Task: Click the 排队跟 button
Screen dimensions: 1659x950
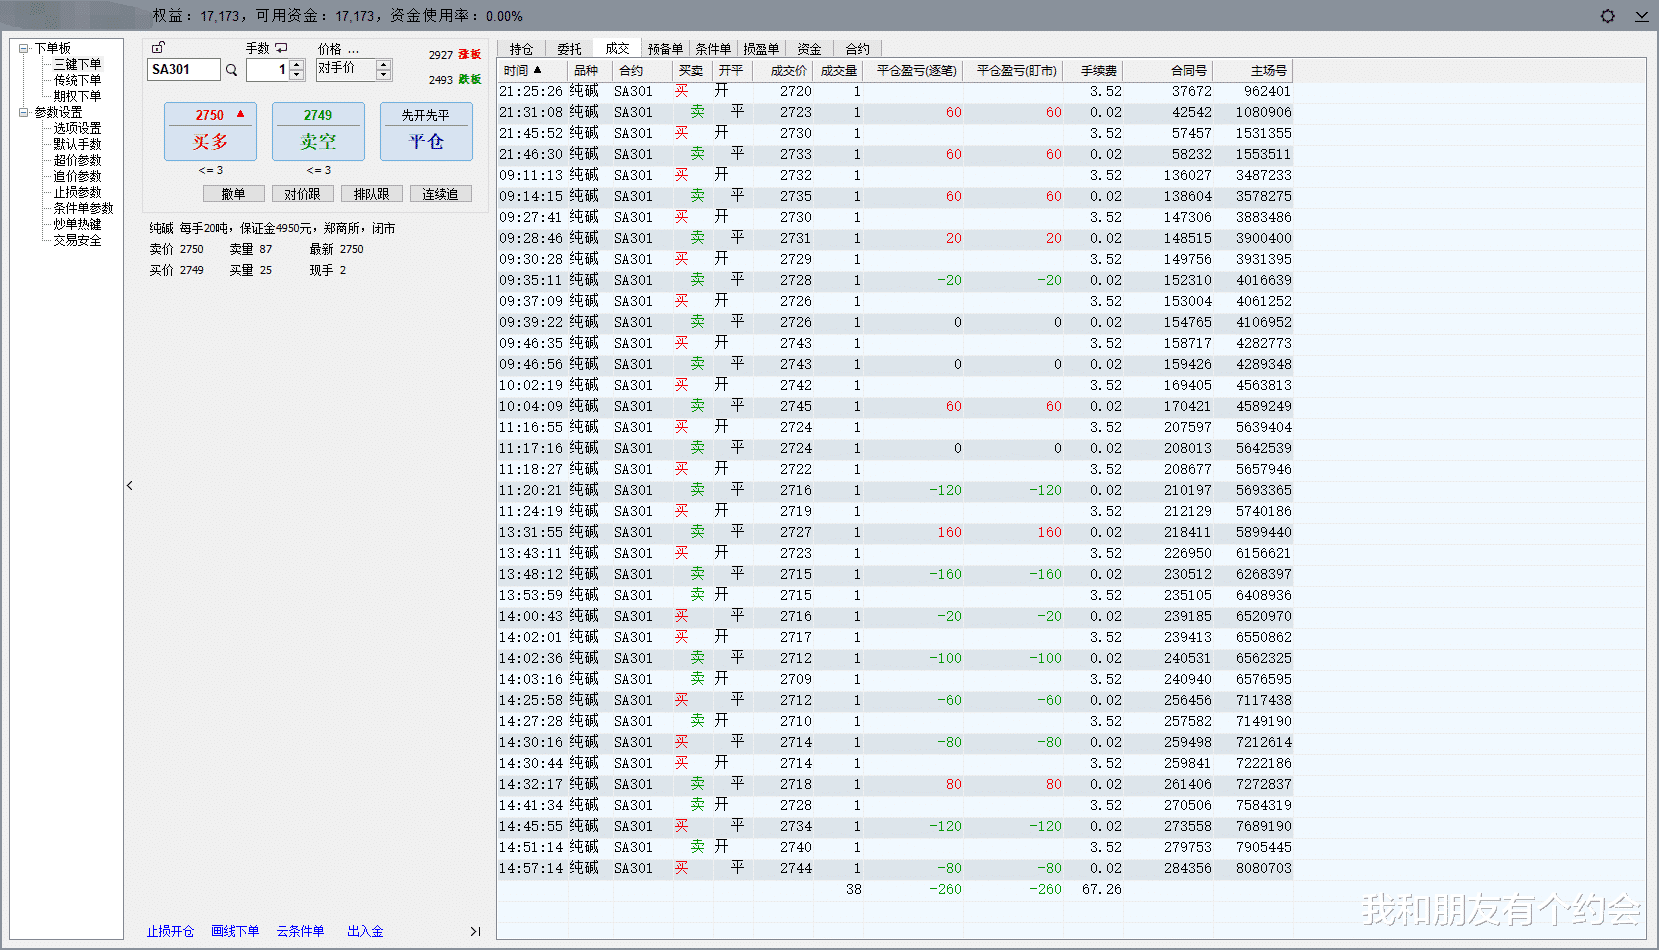Action: [x=371, y=194]
